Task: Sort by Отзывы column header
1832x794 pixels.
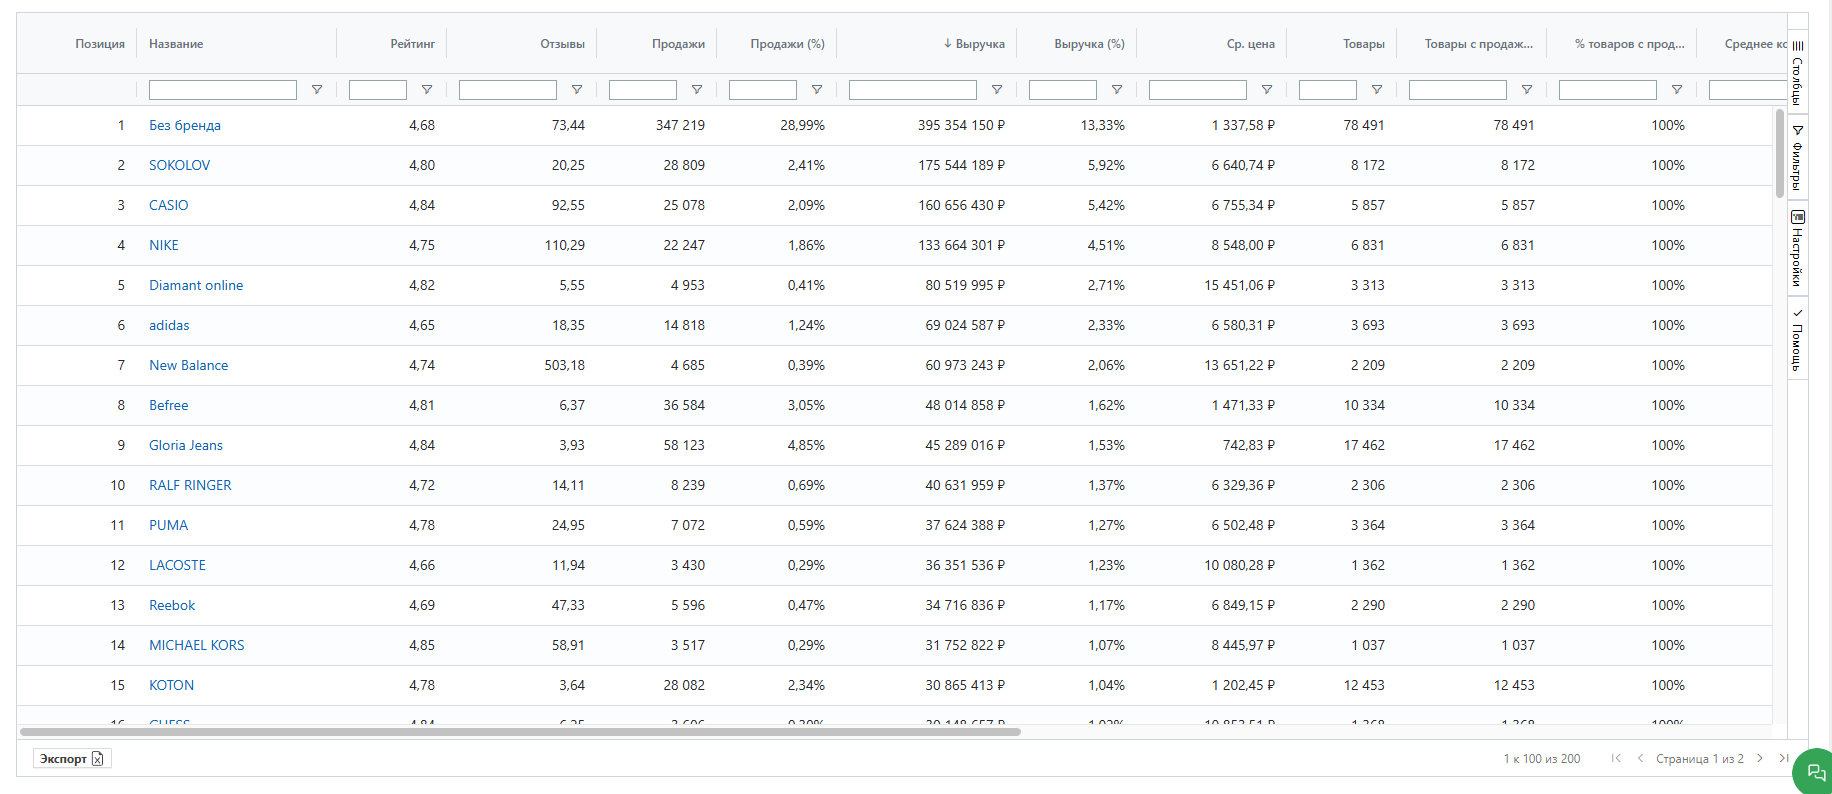Action: pos(562,44)
